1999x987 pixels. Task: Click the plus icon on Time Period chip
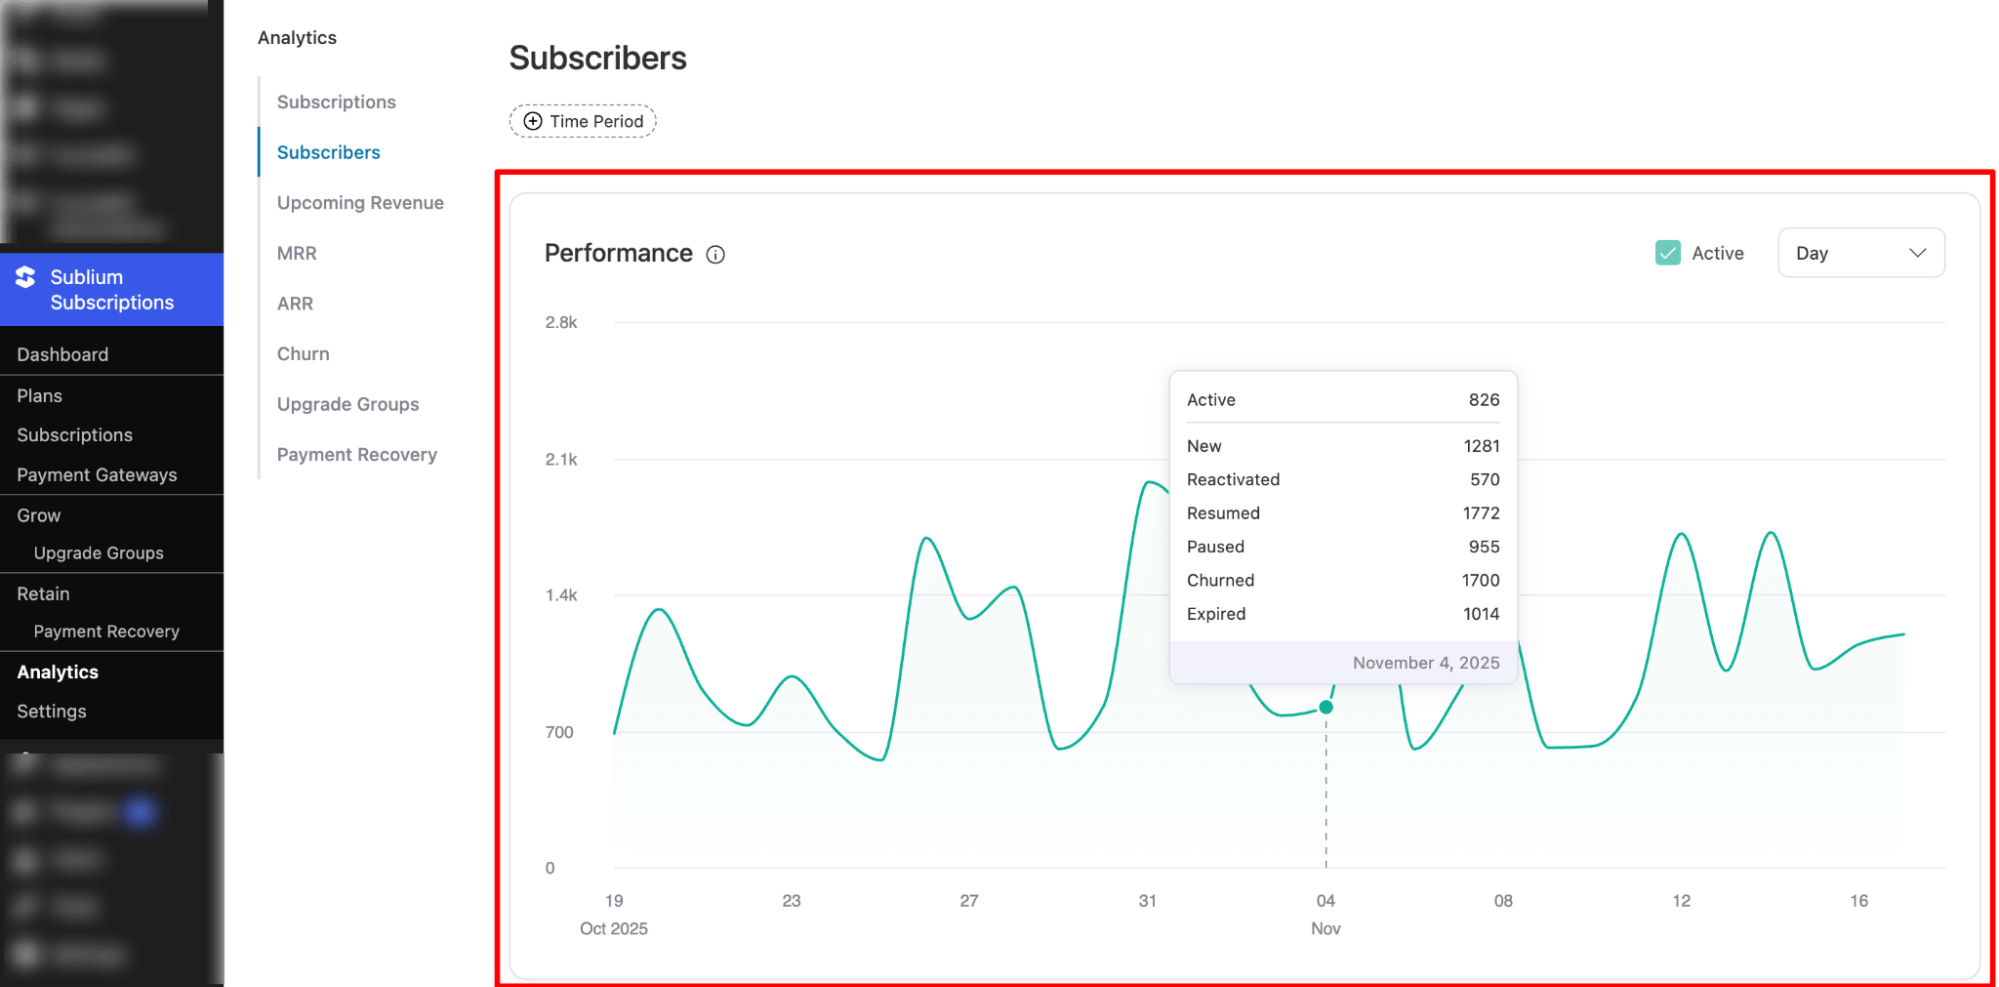[x=532, y=120]
